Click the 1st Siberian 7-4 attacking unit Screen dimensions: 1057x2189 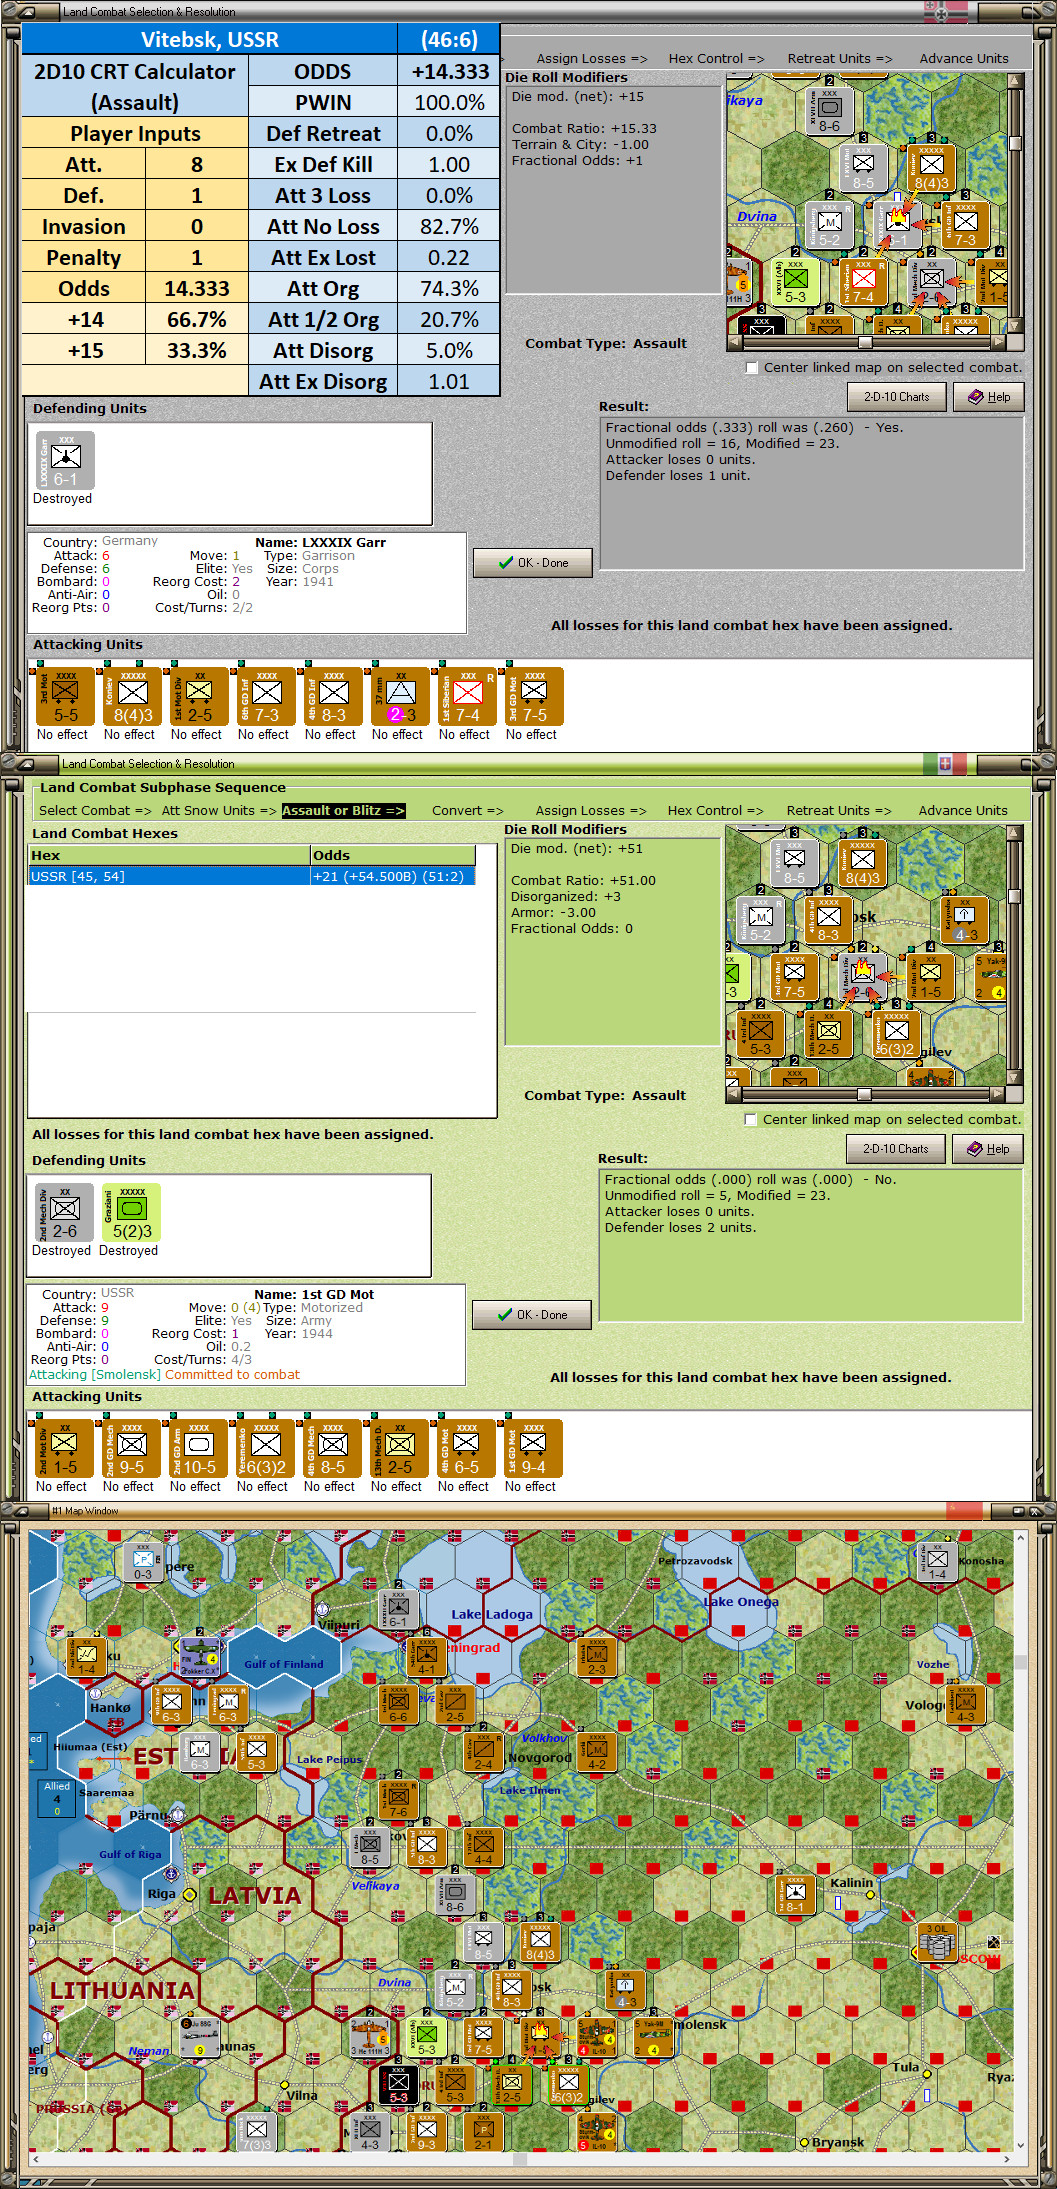coord(465,696)
